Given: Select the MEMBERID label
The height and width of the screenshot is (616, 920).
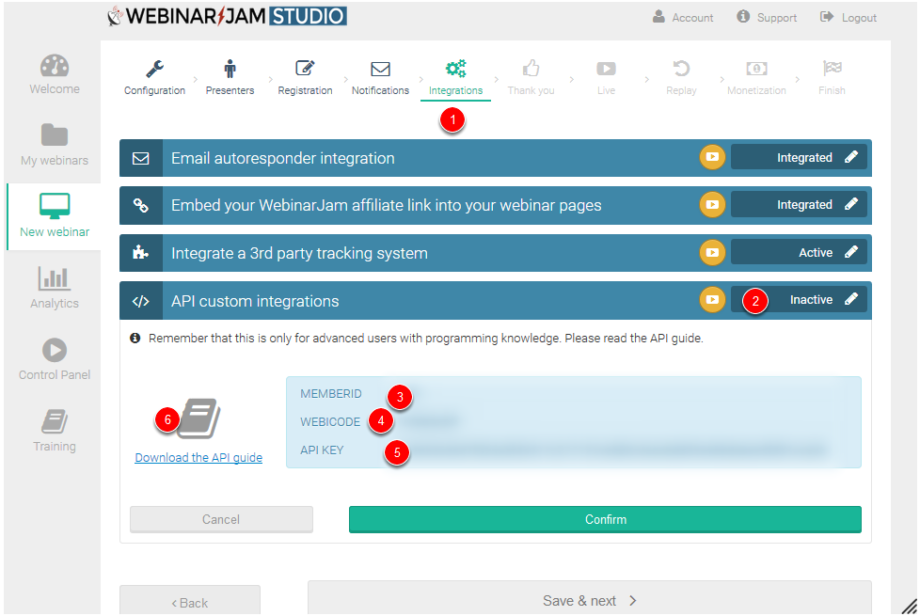Looking at the screenshot, I should click(x=331, y=394).
